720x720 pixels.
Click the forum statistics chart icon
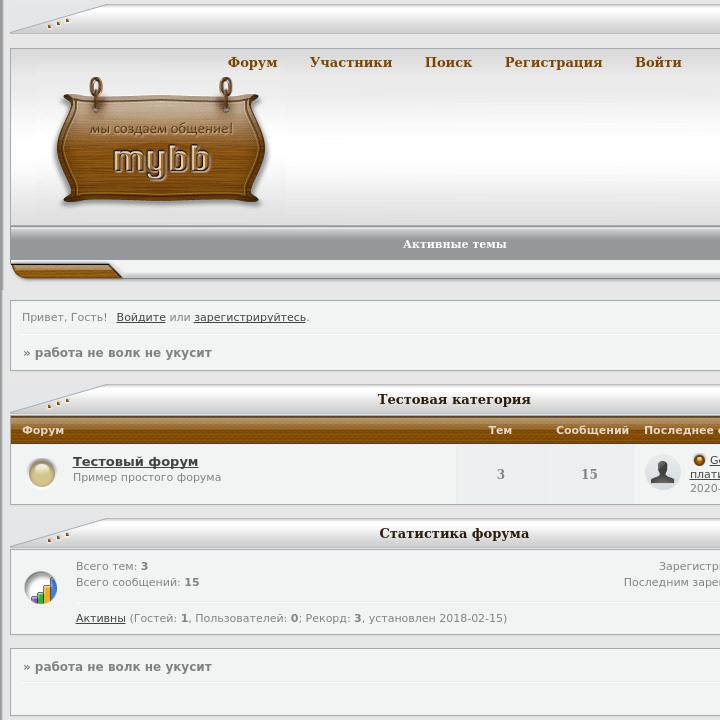pos(41,587)
